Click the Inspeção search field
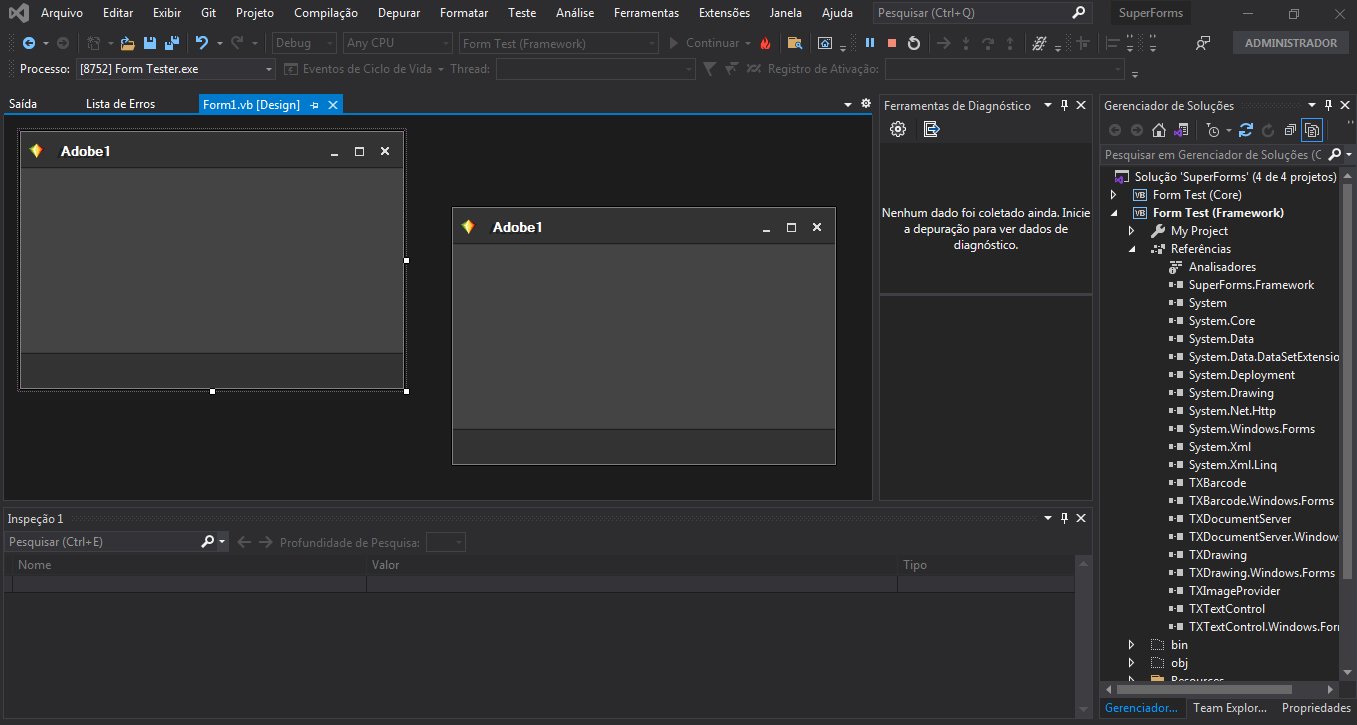 (100, 542)
